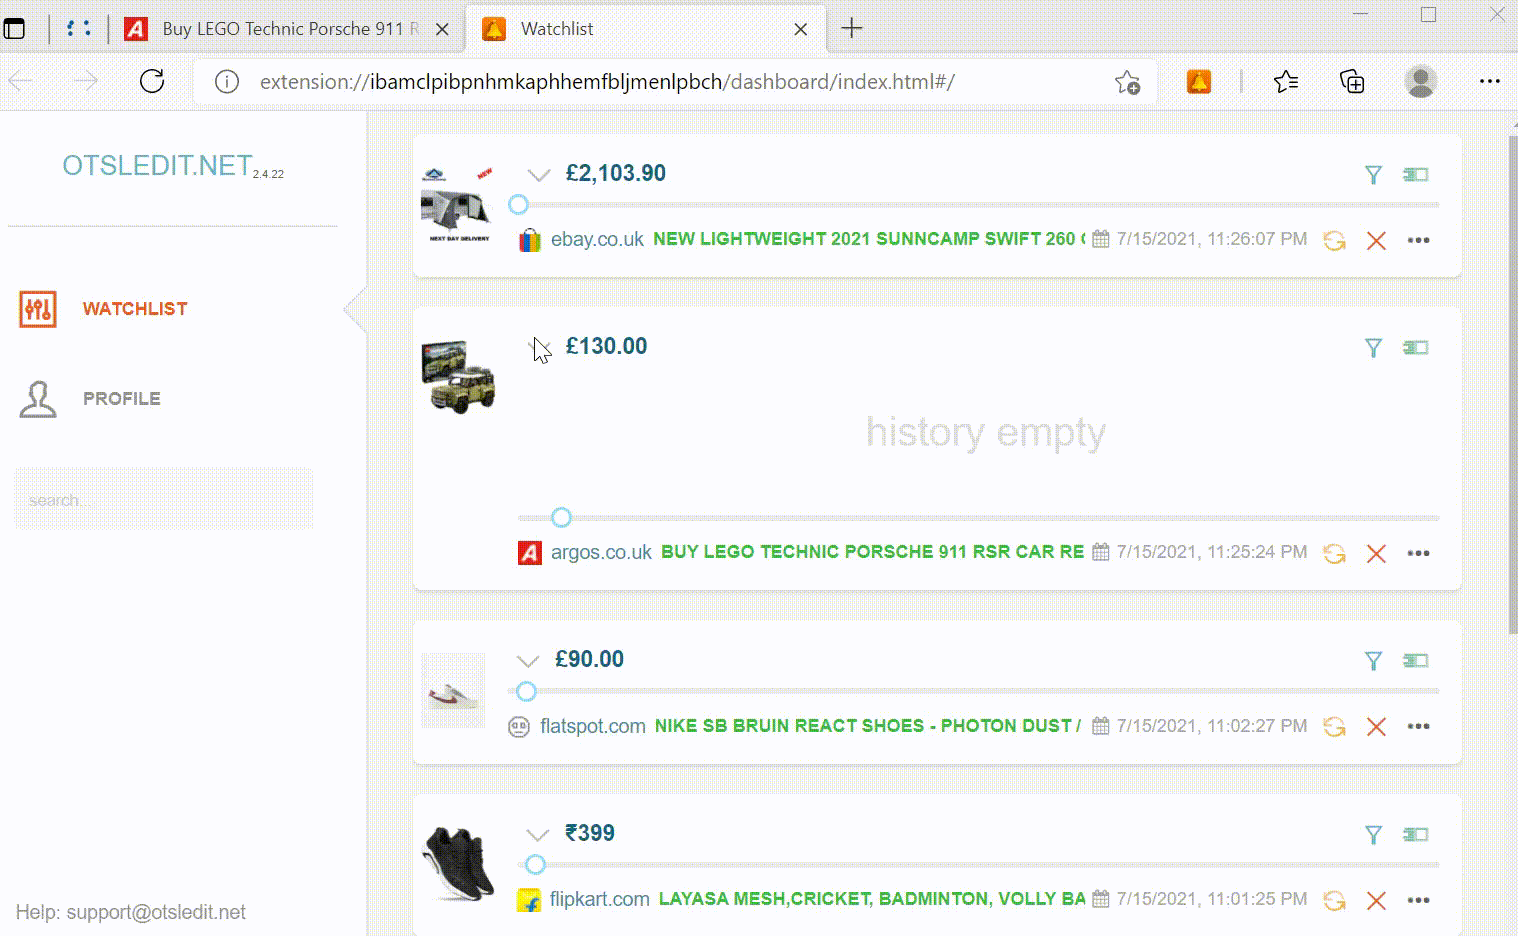Click the watchlist sliders icon in sidebar
The height and width of the screenshot is (936, 1518).
(38, 309)
